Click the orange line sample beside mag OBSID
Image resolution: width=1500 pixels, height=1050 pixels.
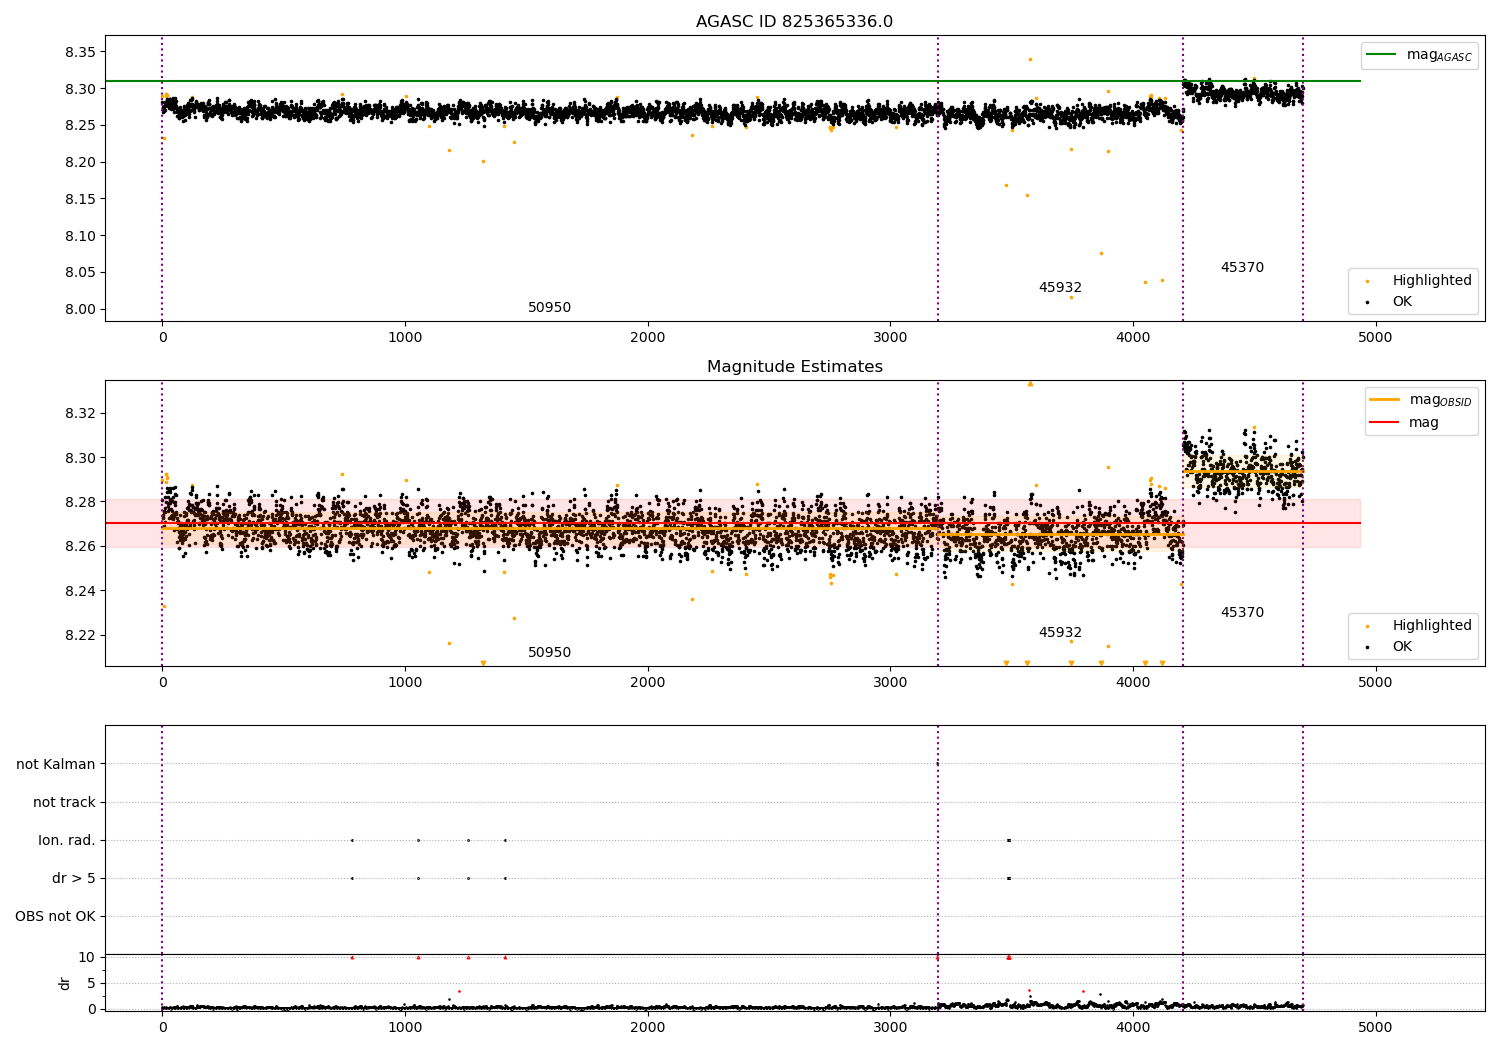(1384, 400)
